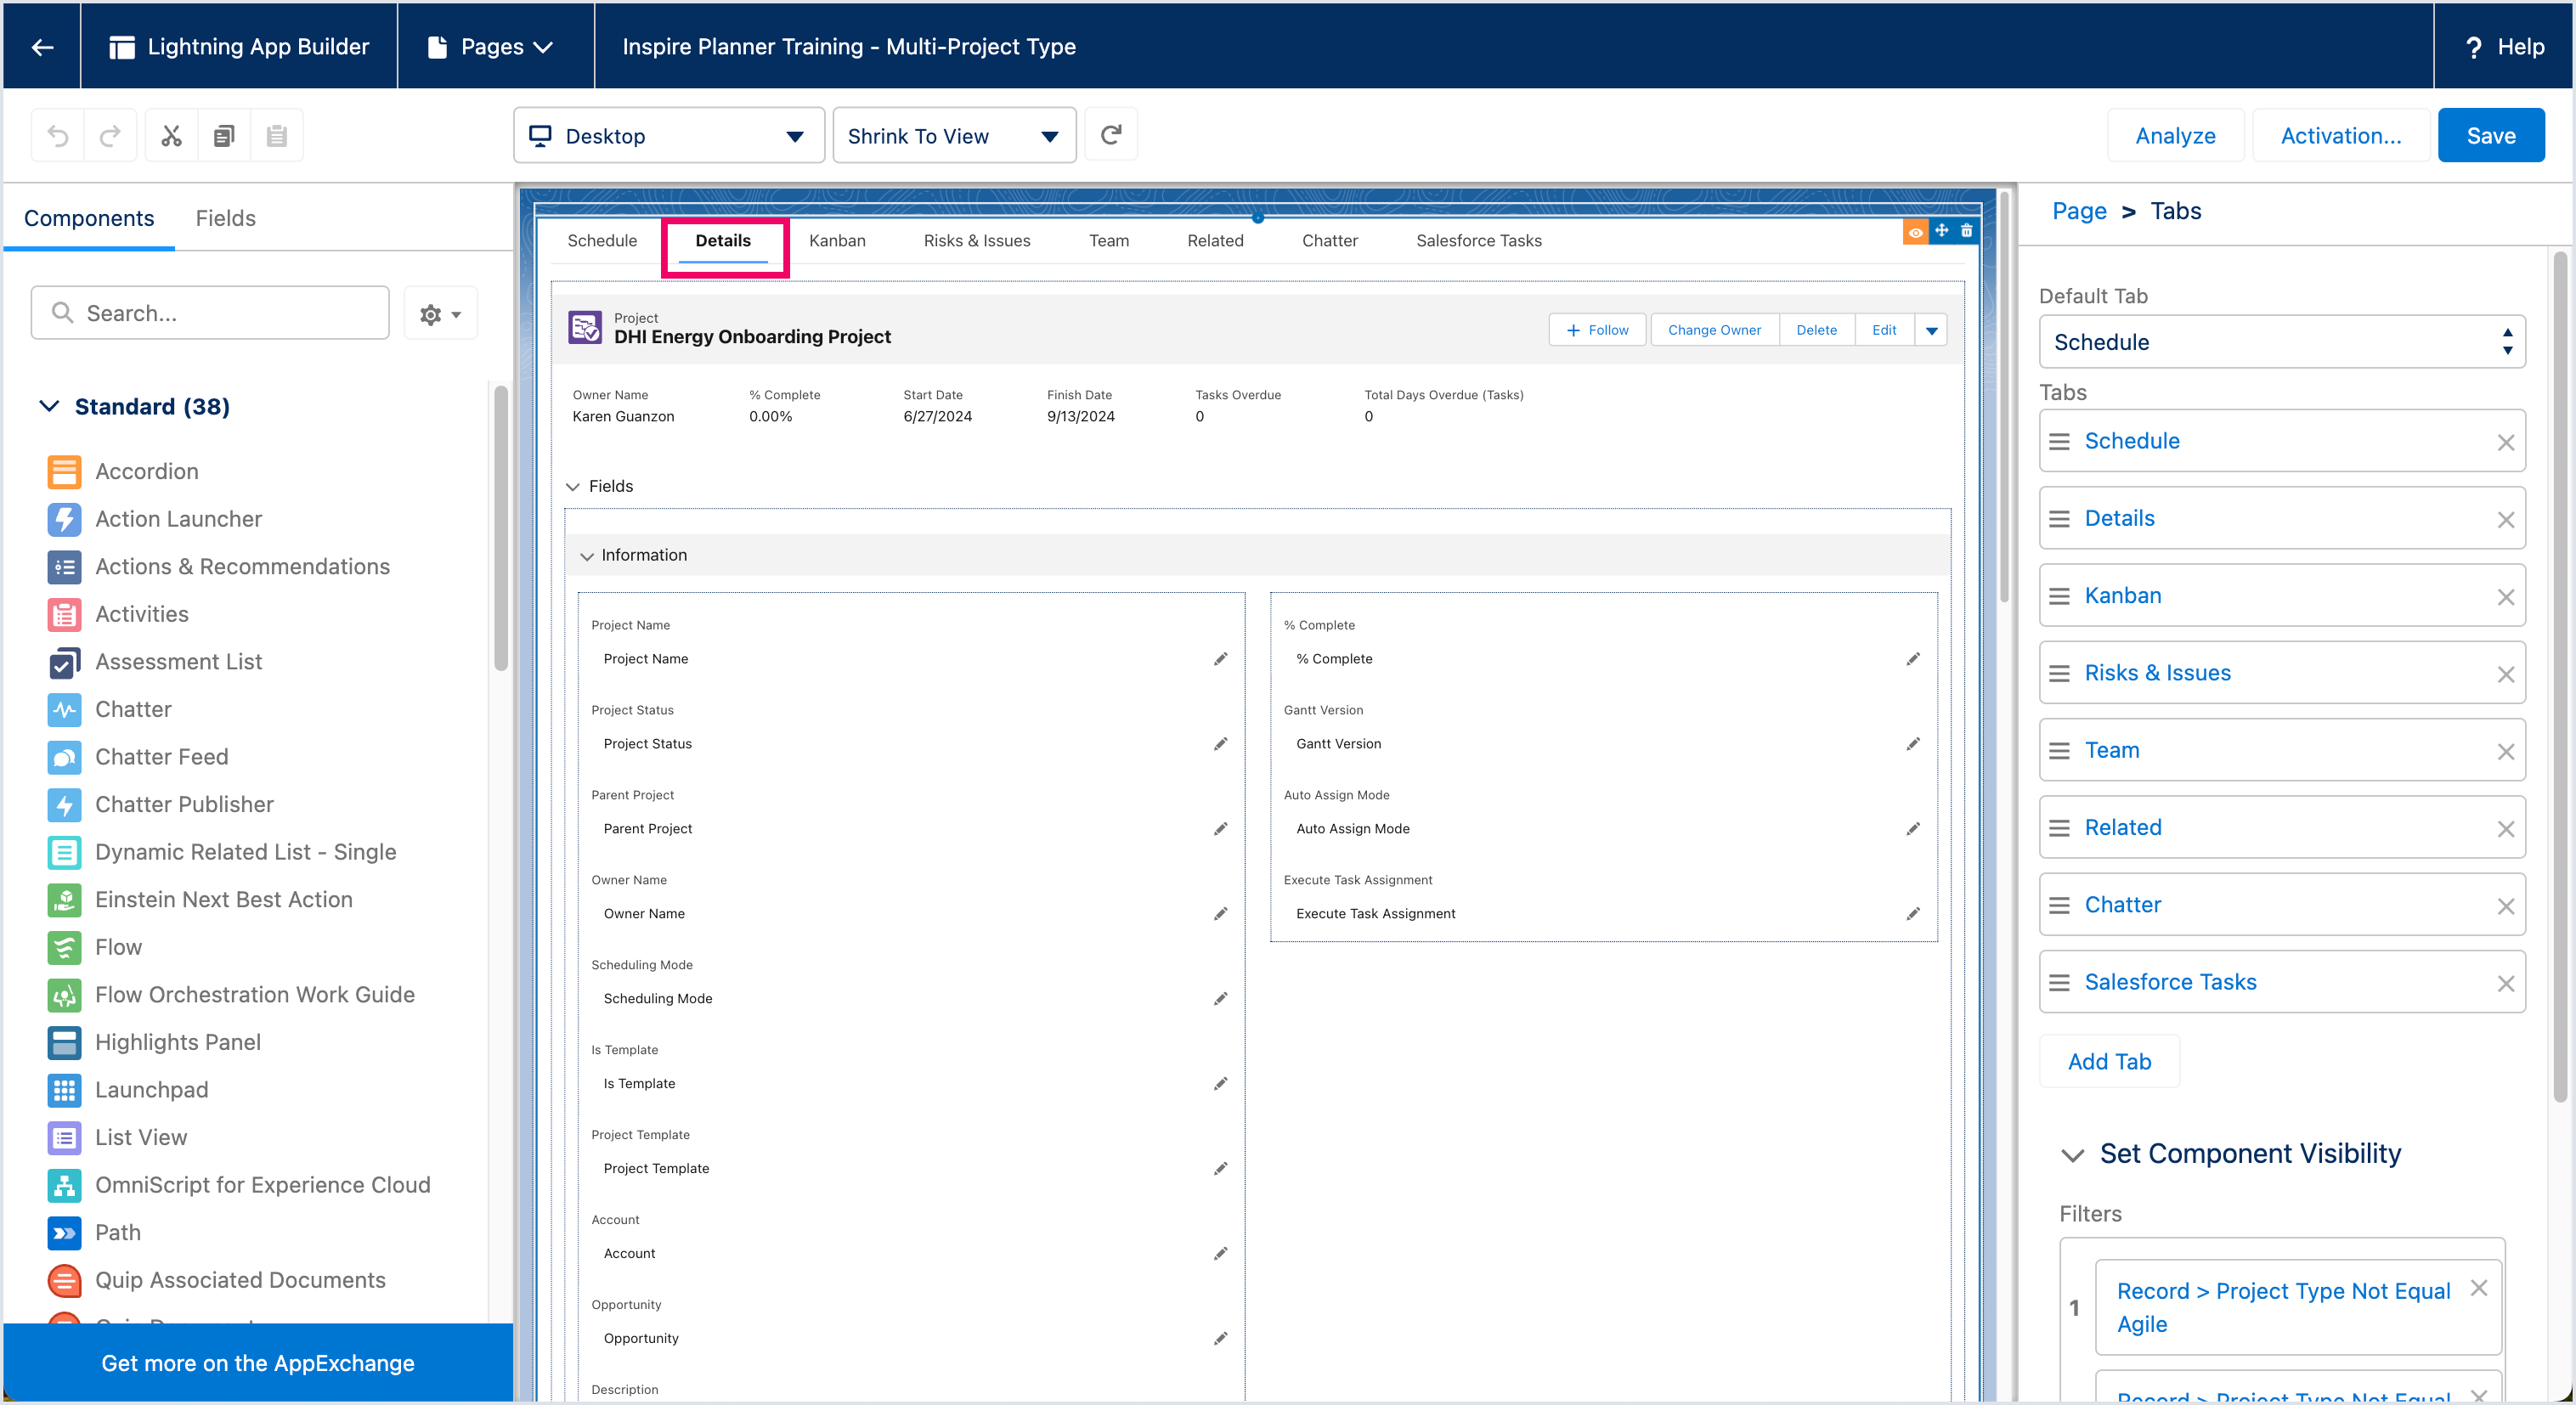2576x1405 pixels.
Task: Click the Save button
Action: pyautogui.click(x=2490, y=135)
